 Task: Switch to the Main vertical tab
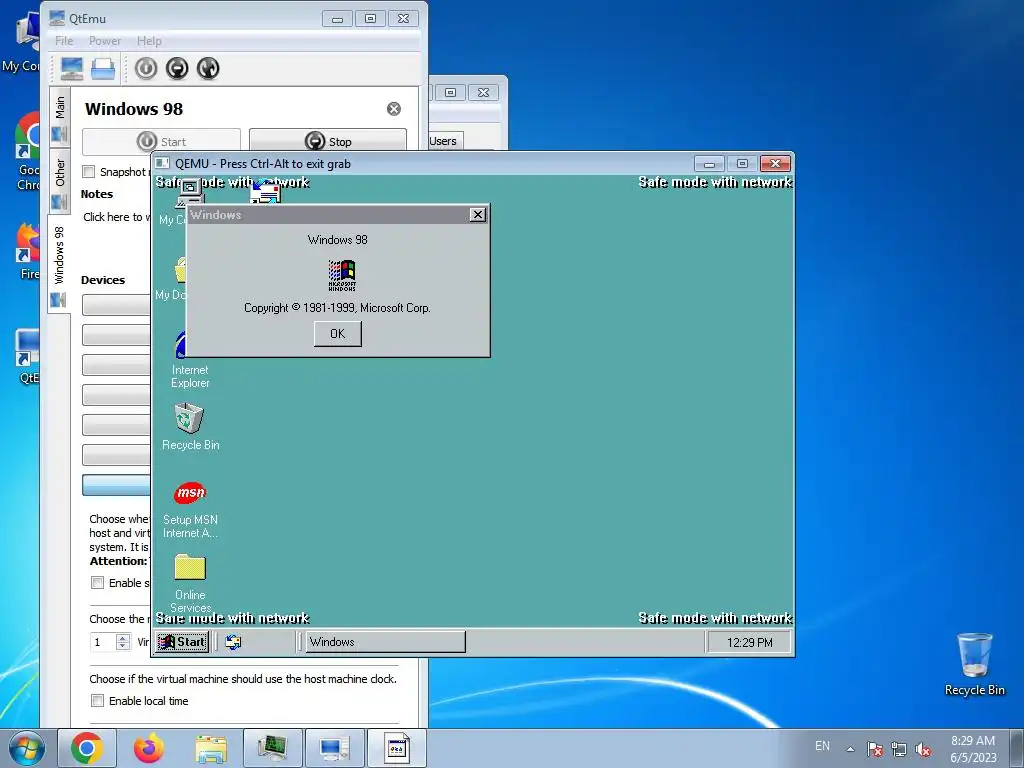point(59,118)
